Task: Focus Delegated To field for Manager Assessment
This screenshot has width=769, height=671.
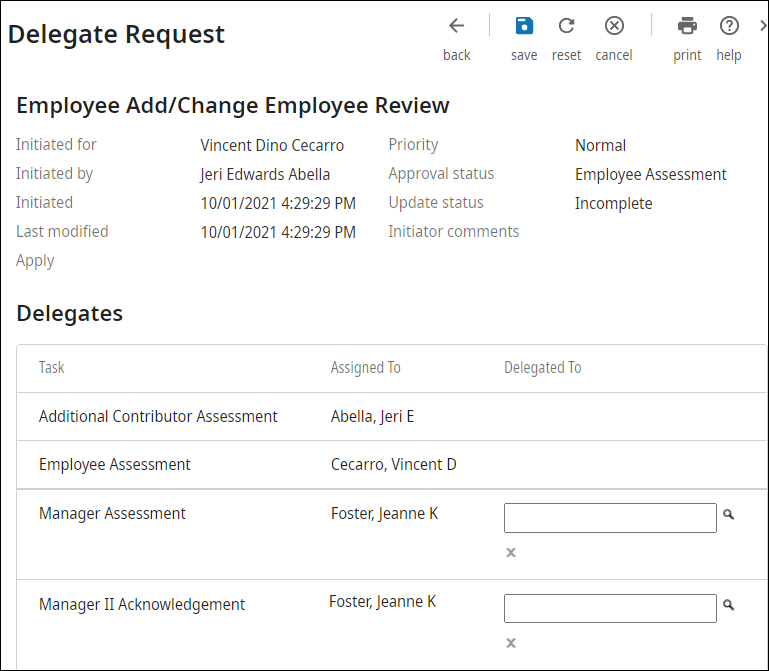Action: (610, 517)
